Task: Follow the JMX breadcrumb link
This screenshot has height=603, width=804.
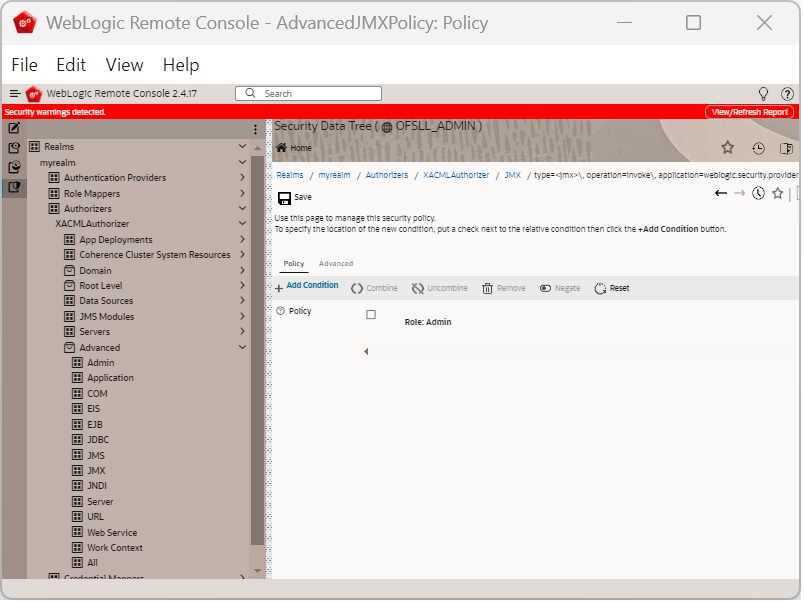Action: [514, 176]
